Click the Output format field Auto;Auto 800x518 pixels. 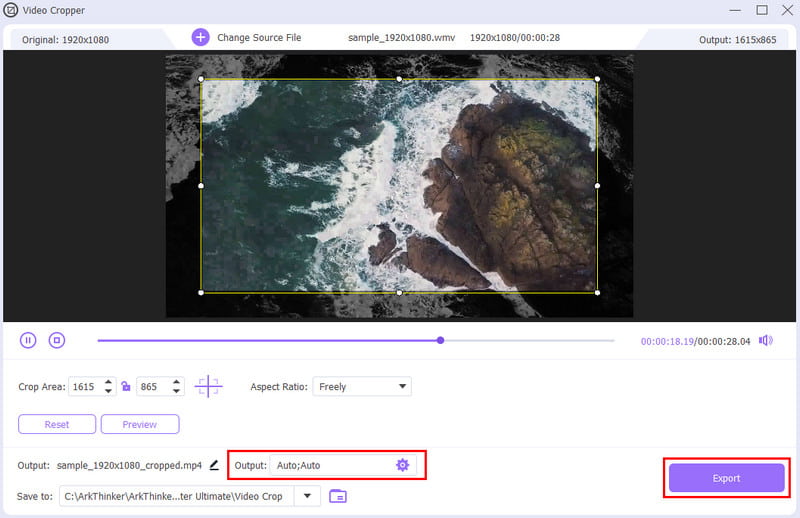[343, 465]
